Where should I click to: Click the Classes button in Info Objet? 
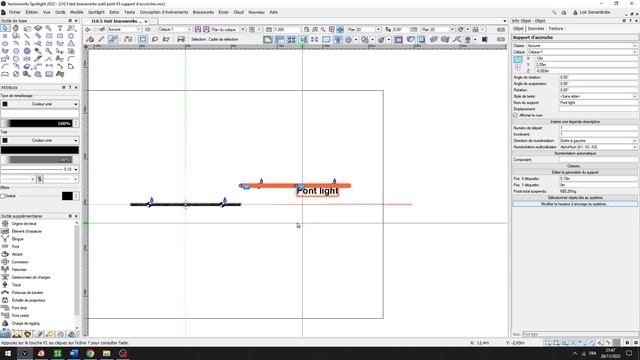575,166
